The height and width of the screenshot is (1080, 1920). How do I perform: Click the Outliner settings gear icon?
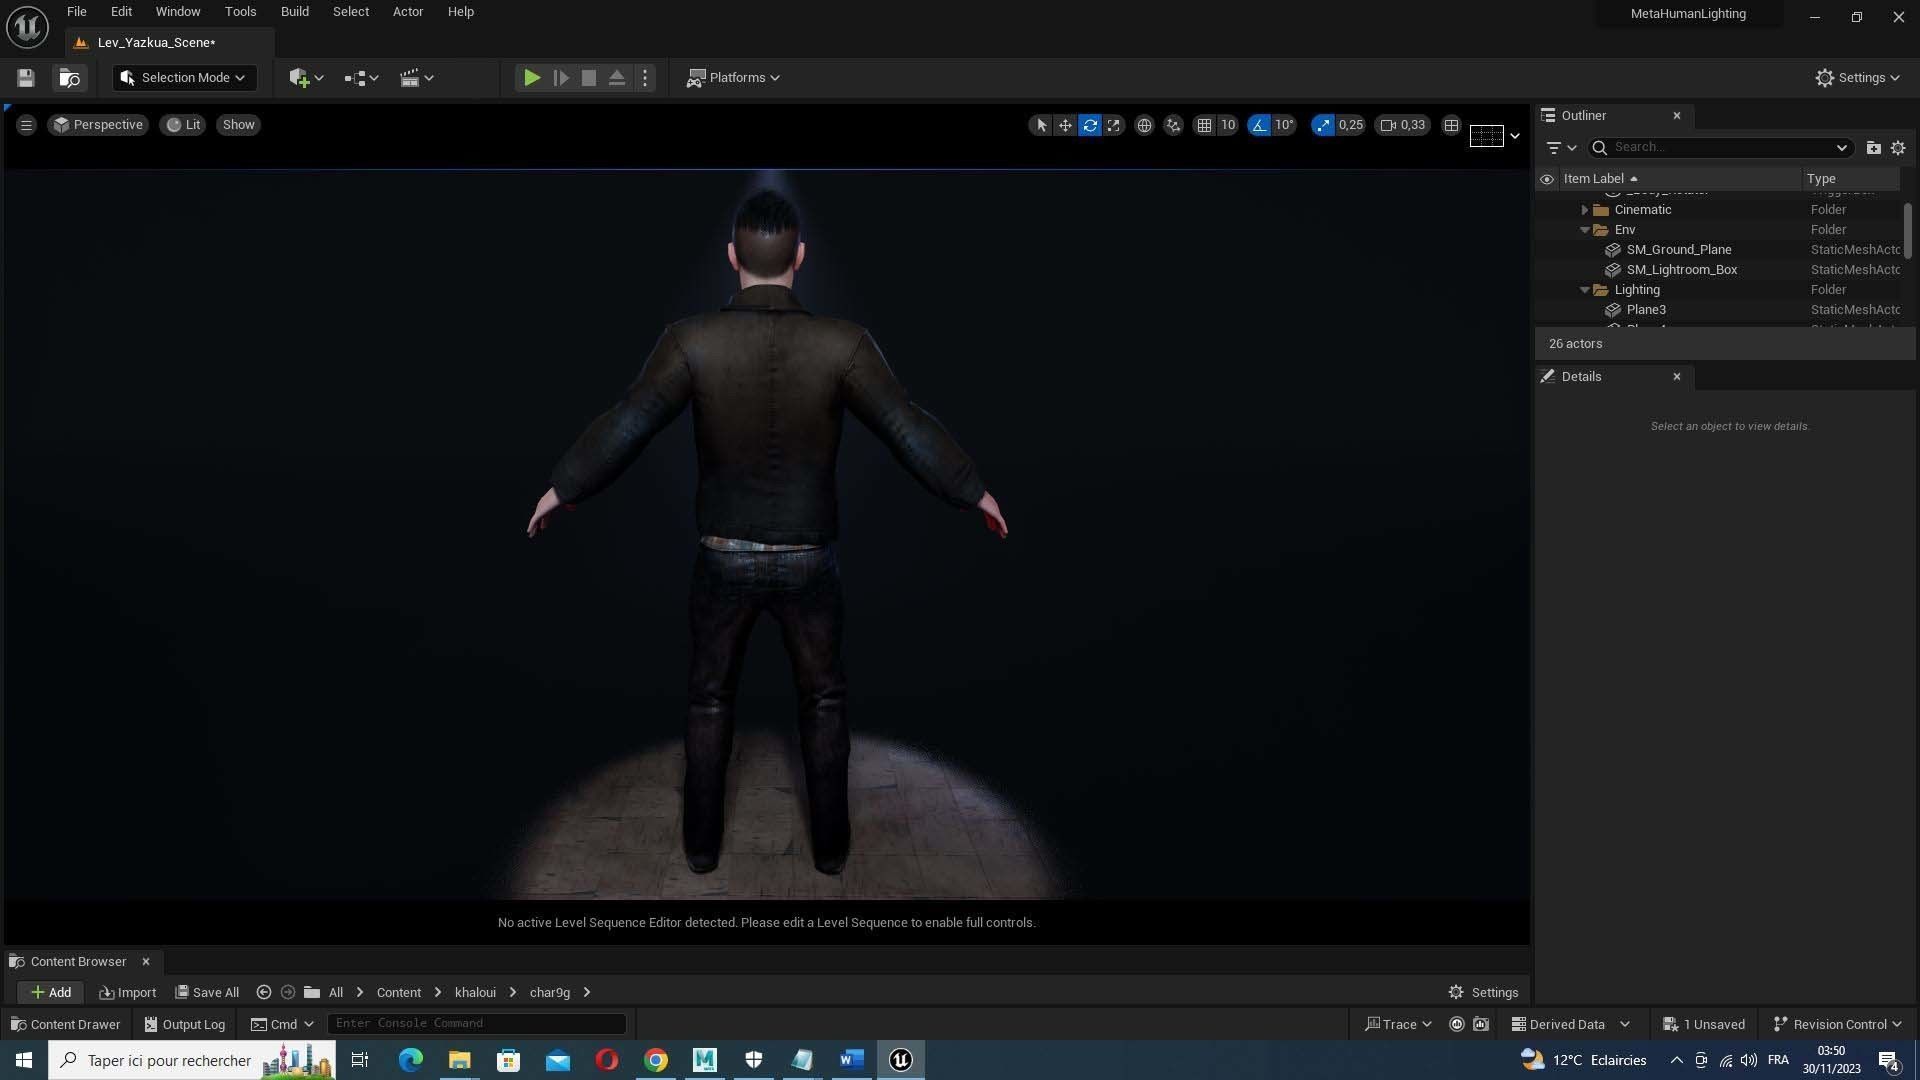pyautogui.click(x=1898, y=147)
